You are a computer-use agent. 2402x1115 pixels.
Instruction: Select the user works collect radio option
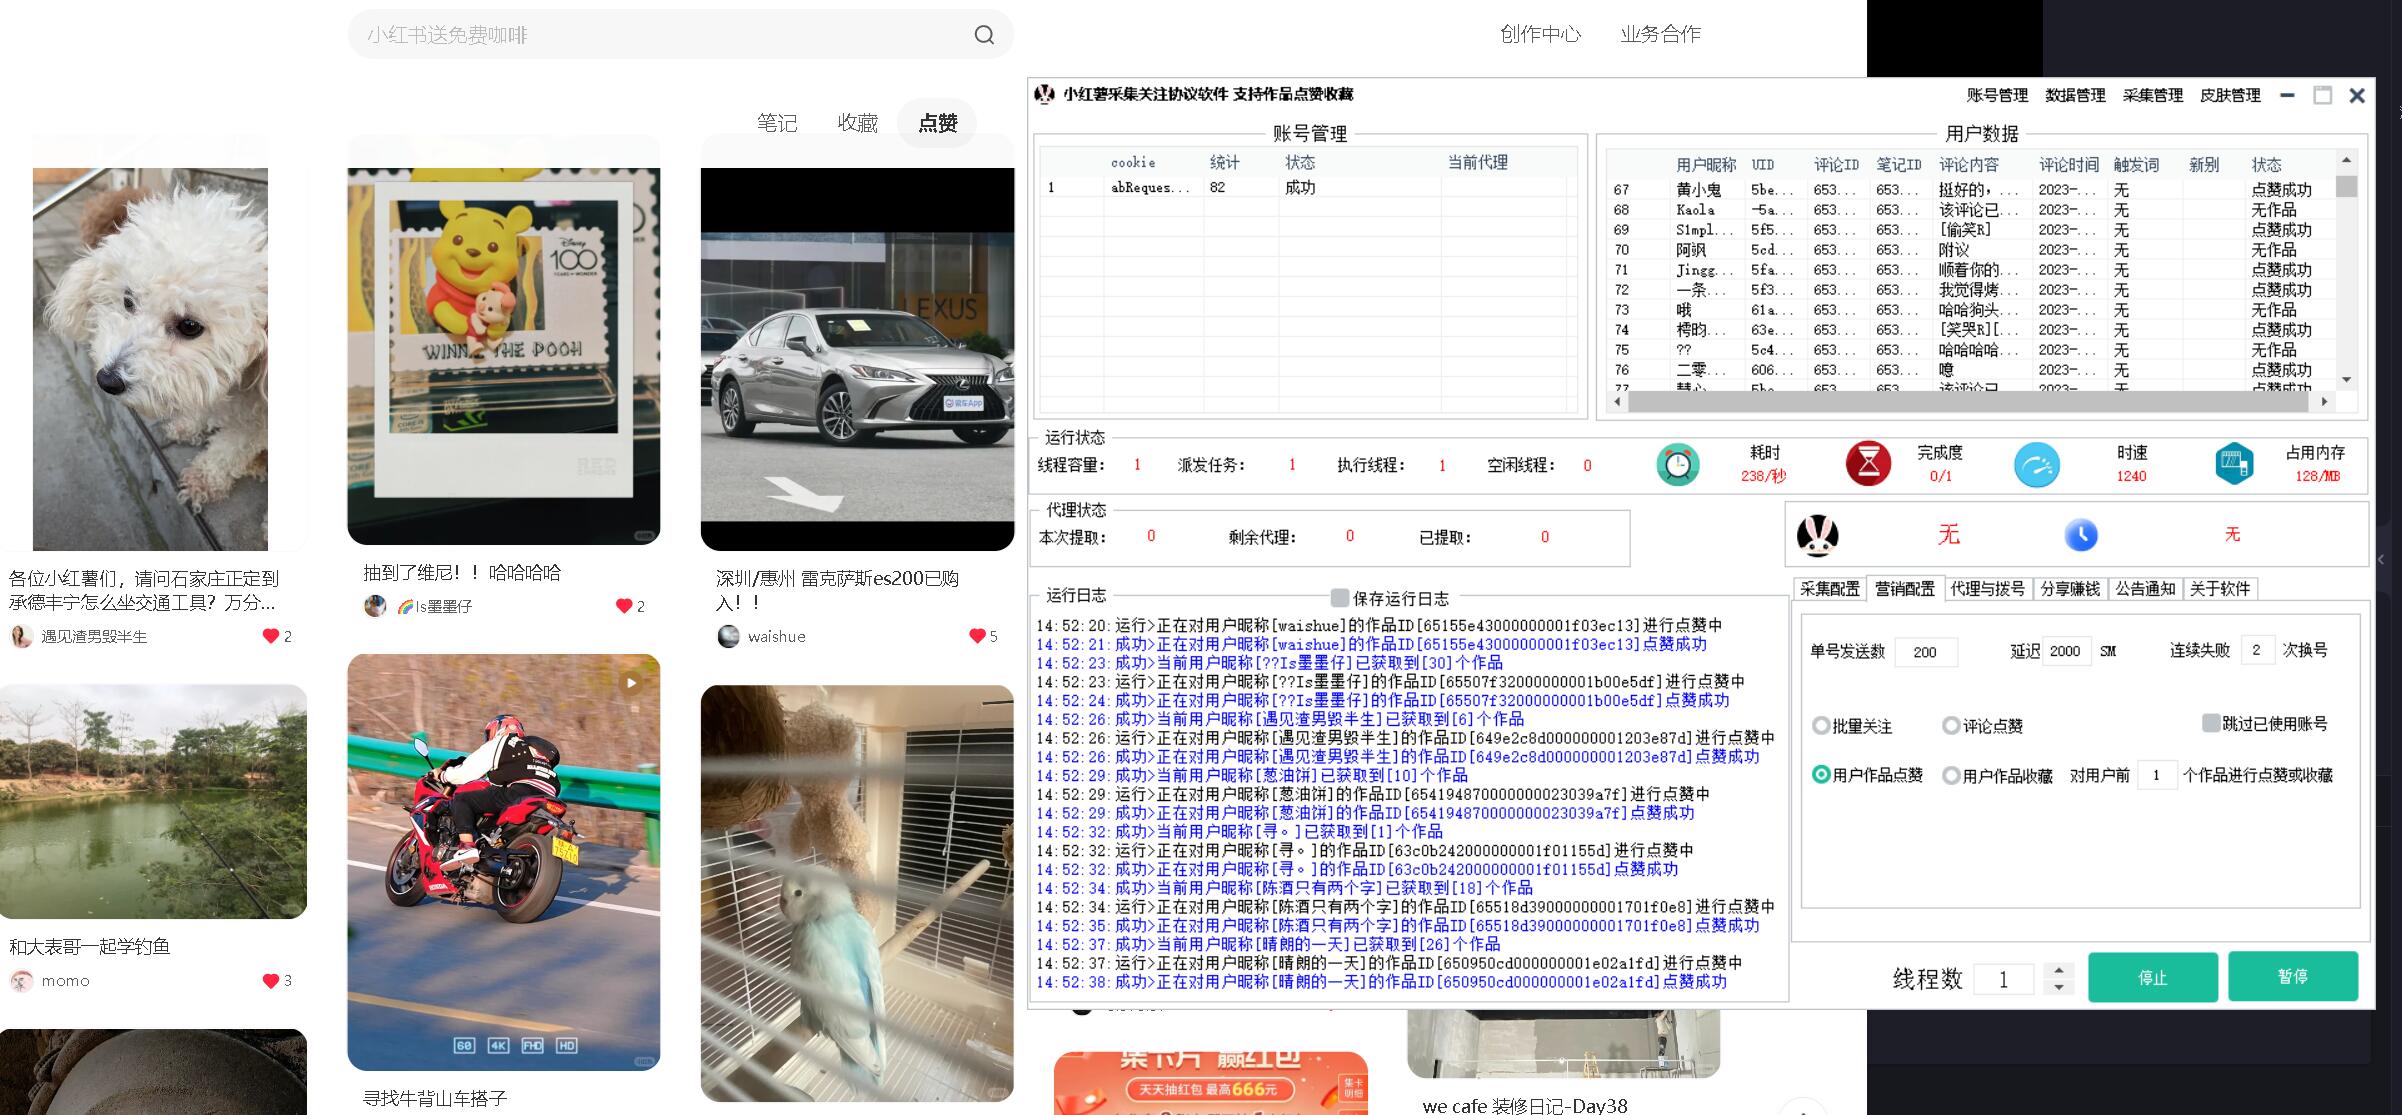tap(1951, 775)
